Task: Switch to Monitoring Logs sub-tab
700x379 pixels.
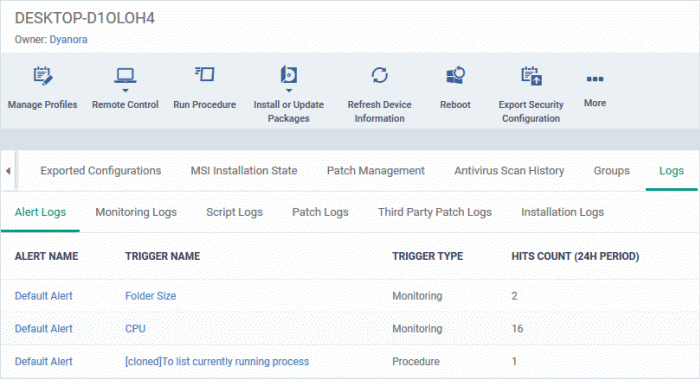Action: click(136, 212)
